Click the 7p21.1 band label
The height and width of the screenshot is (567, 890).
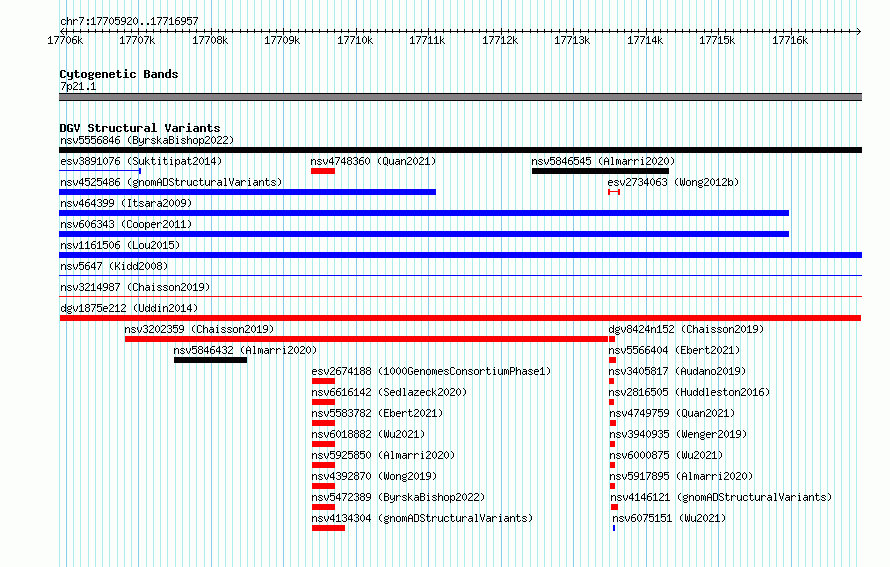(x=78, y=86)
